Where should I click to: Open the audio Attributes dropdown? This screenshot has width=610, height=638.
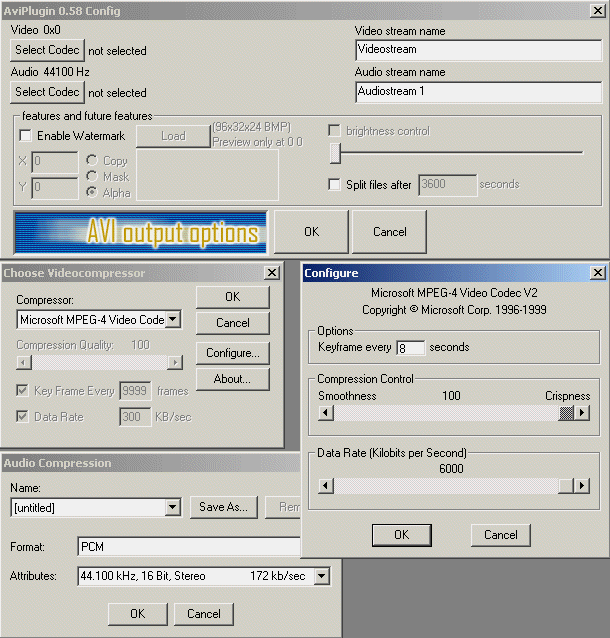click(x=321, y=576)
